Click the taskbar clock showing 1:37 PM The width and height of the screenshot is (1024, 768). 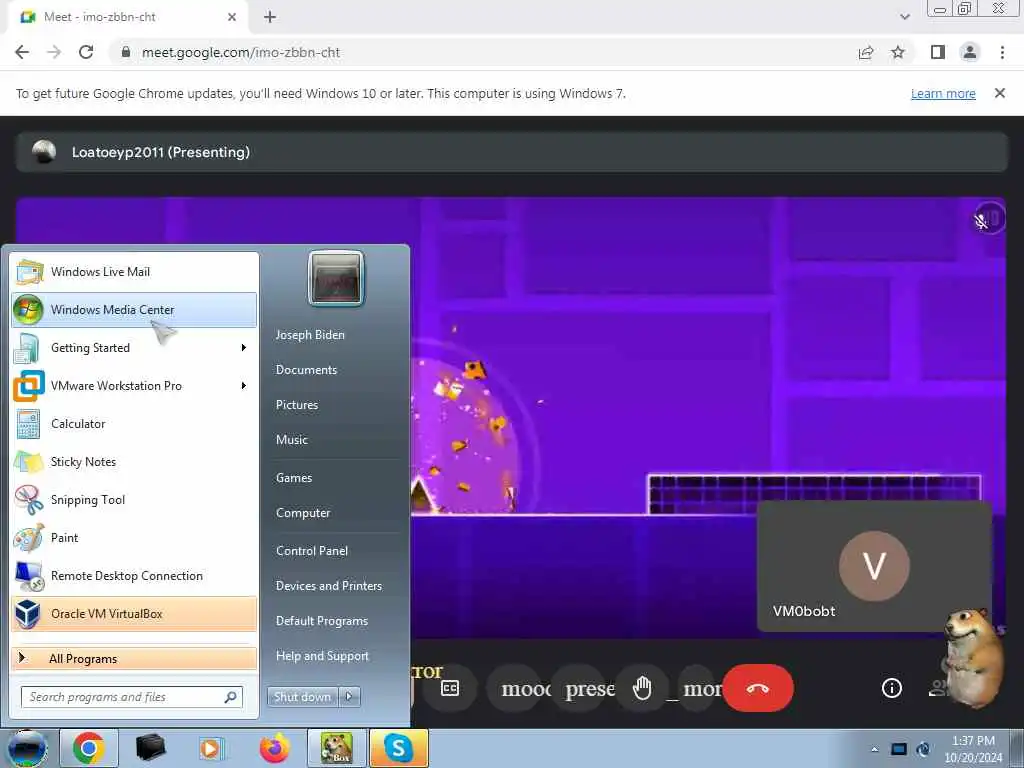pos(973,748)
